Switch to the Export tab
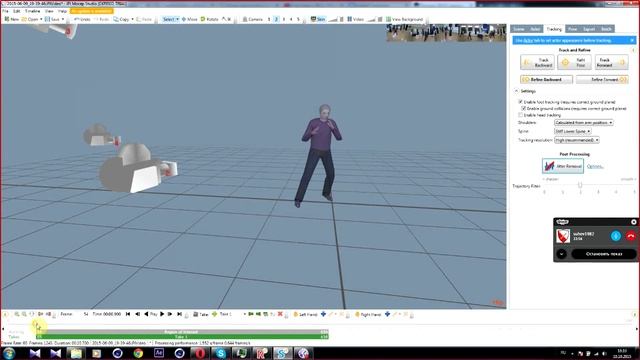 click(589, 29)
